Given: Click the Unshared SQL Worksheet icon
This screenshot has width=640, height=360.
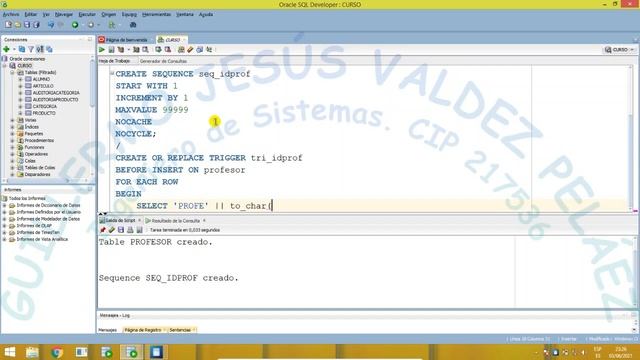Looking at the screenshot, I should [181, 50].
